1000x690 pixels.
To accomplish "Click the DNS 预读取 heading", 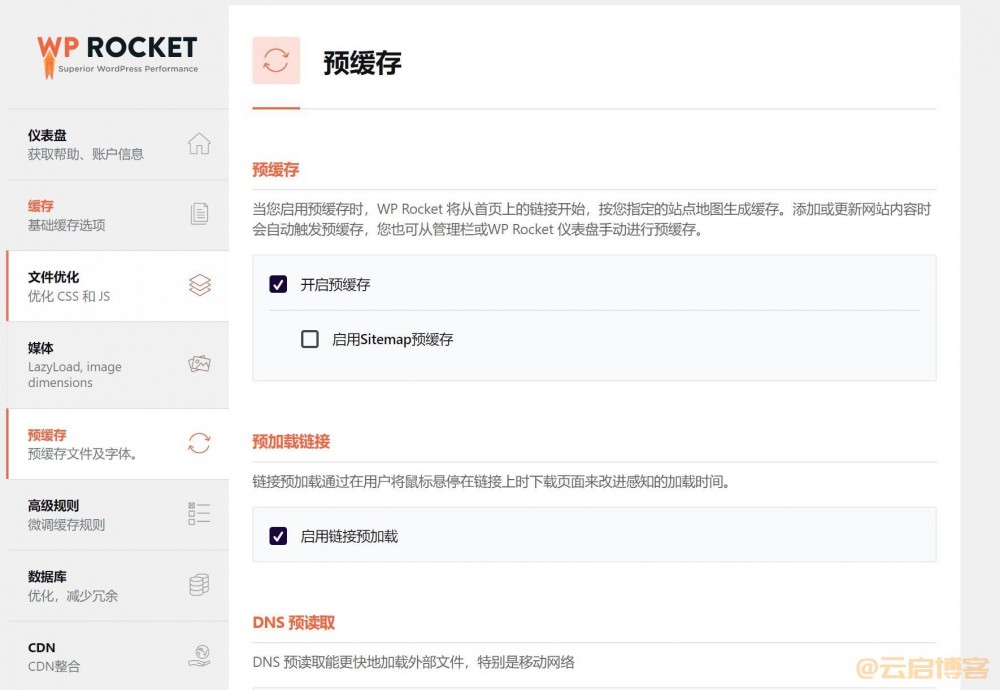I will (293, 622).
